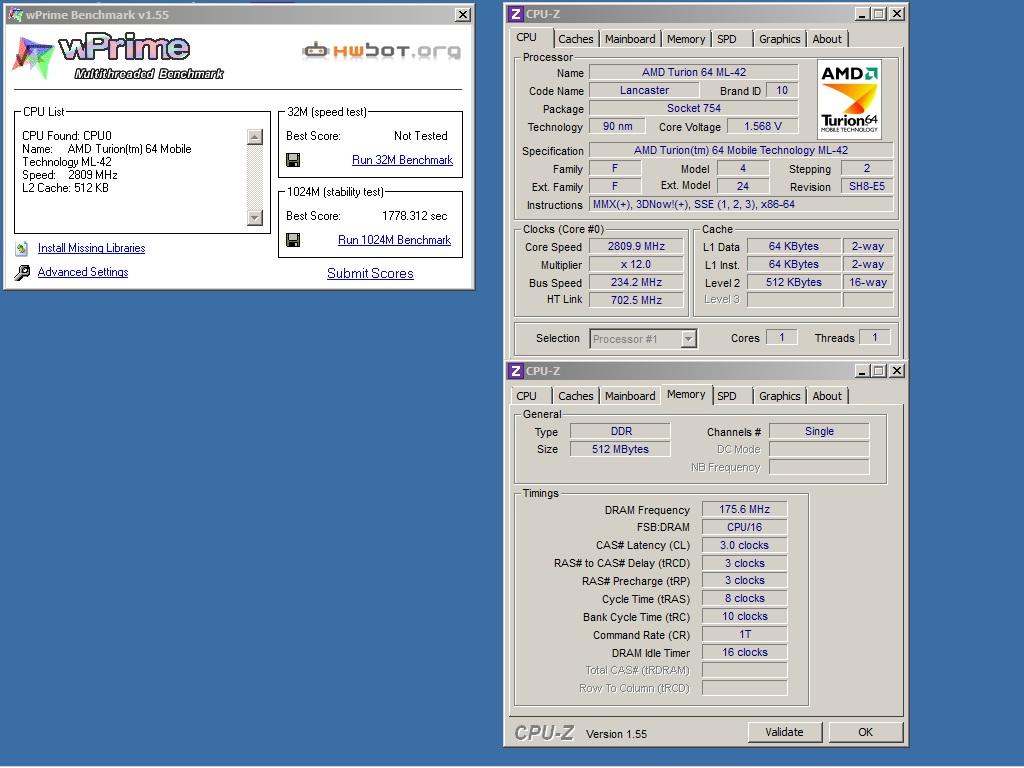
Task: Click the Channels # value 'Single'
Action: pyautogui.click(x=819, y=432)
